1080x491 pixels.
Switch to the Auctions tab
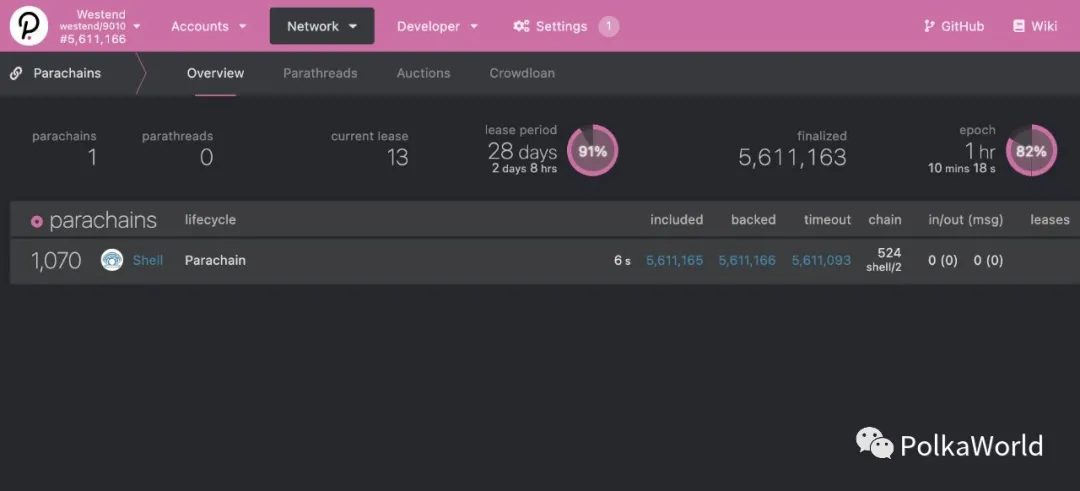click(x=424, y=73)
